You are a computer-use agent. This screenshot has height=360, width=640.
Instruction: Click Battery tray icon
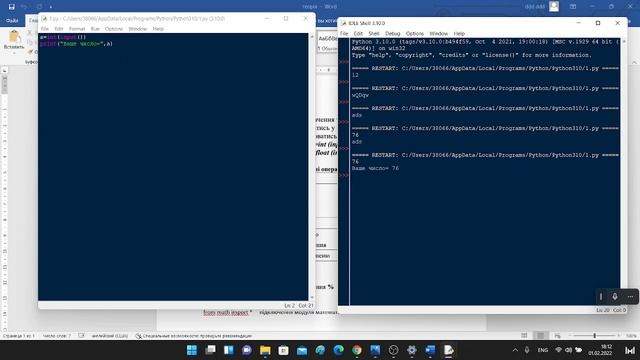tap(579, 350)
